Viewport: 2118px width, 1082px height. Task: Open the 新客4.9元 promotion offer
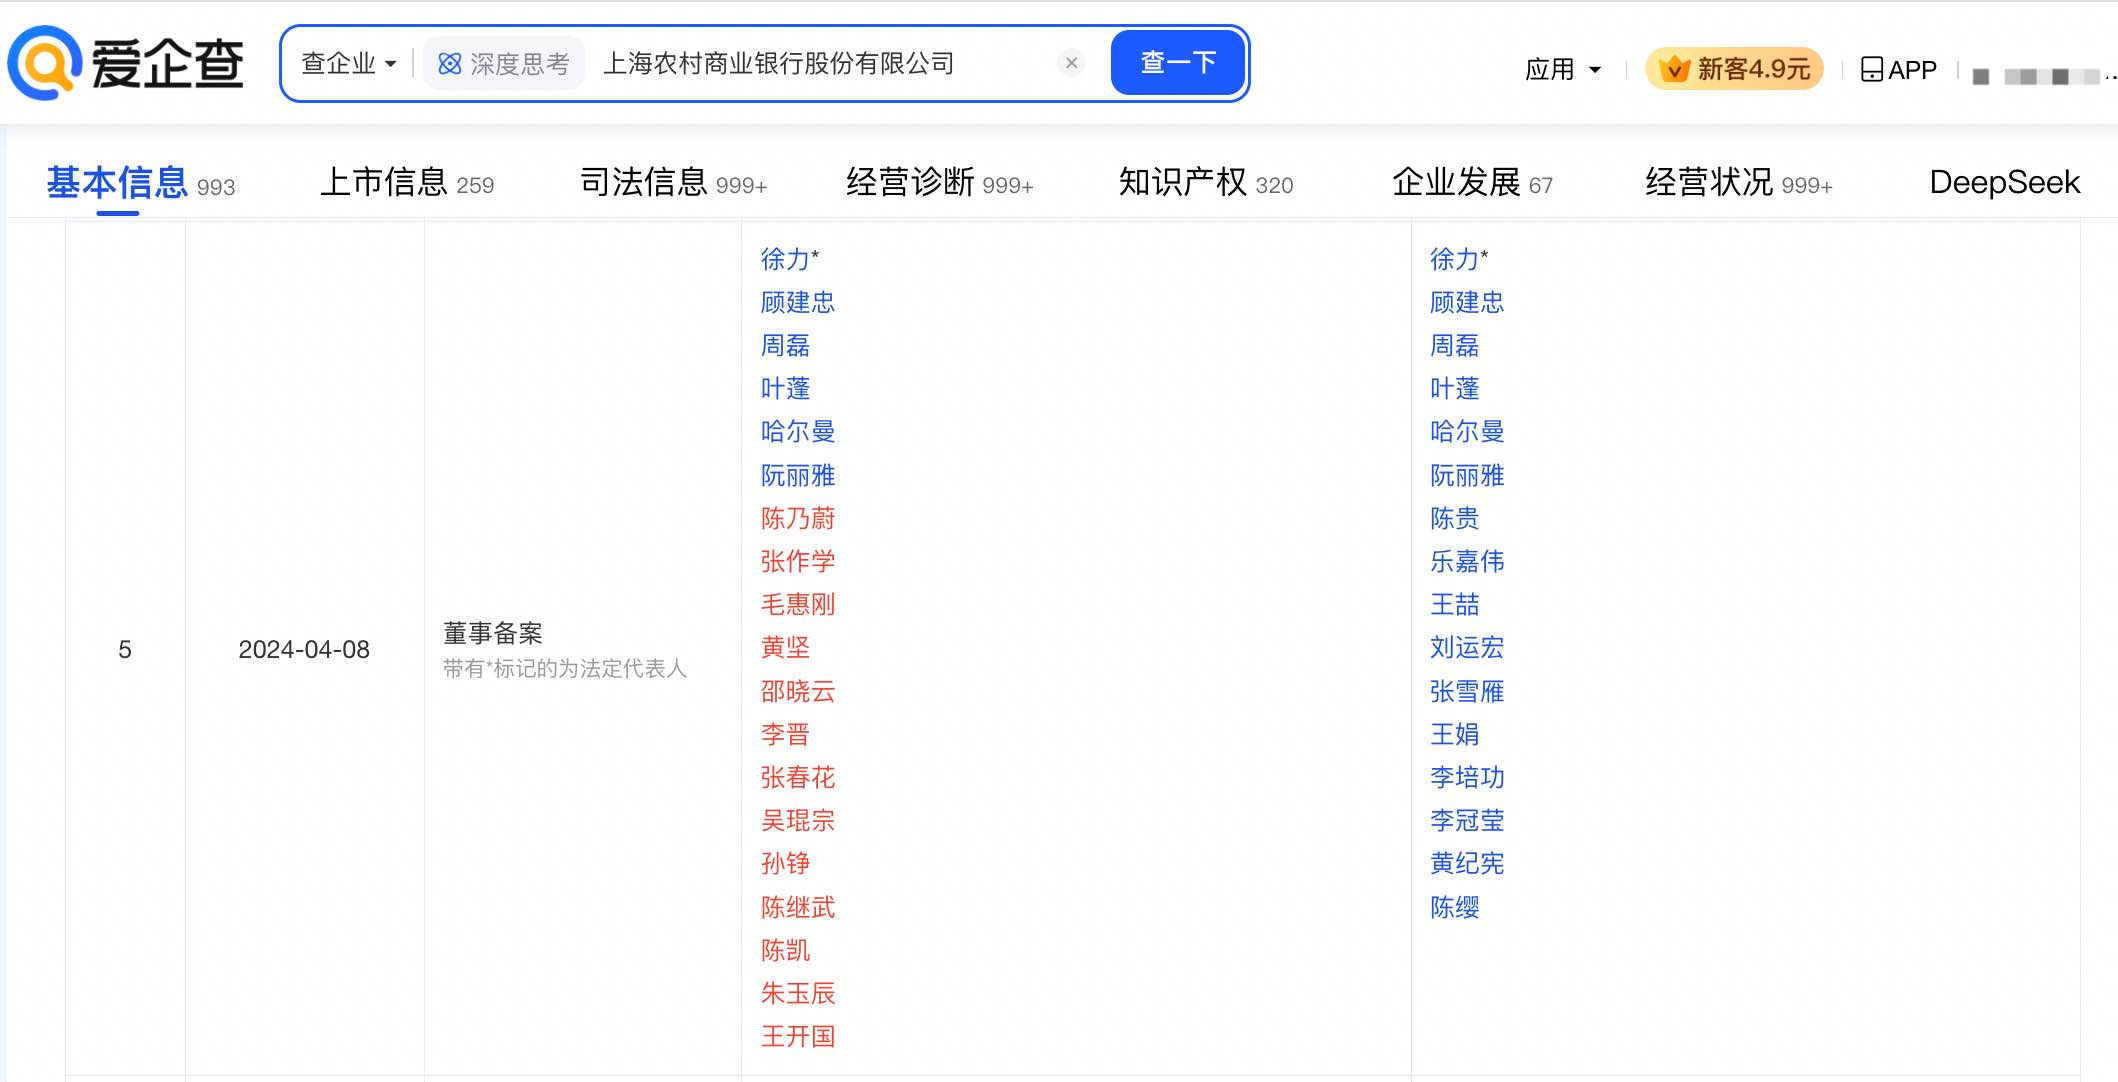click(1734, 68)
